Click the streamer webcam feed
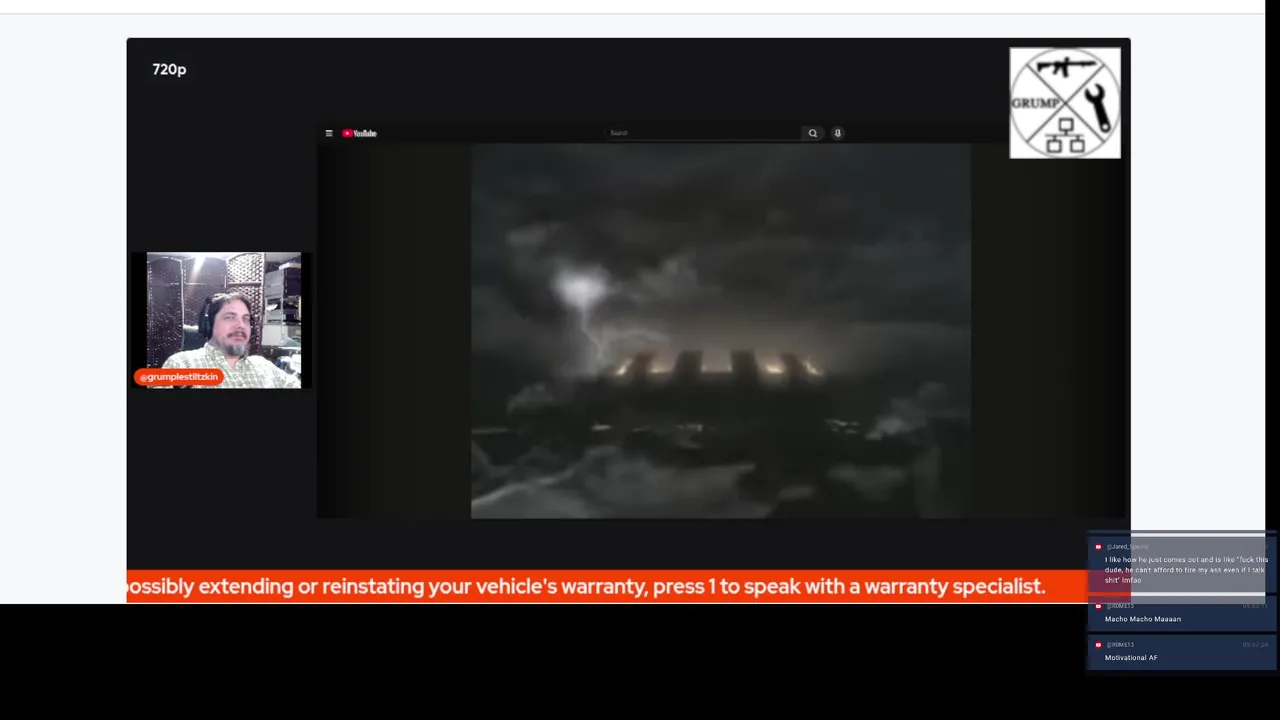 (224, 320)
